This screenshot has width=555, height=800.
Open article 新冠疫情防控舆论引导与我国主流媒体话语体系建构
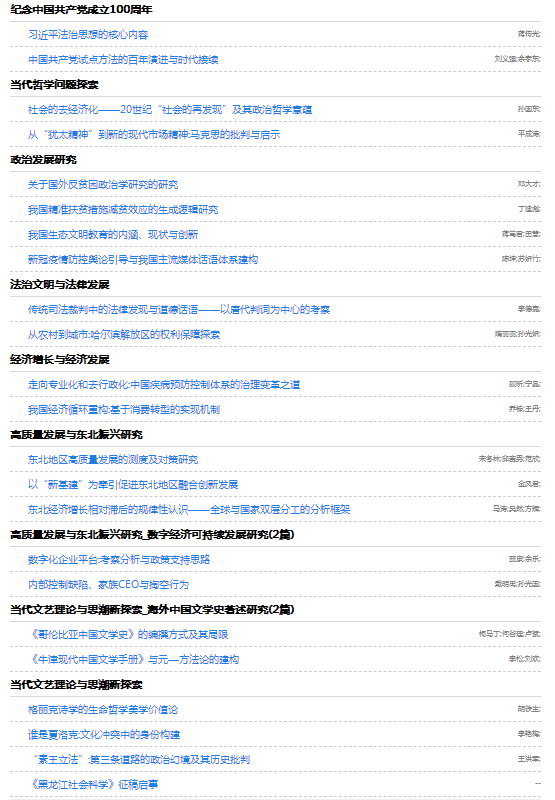tap(143, 260)
